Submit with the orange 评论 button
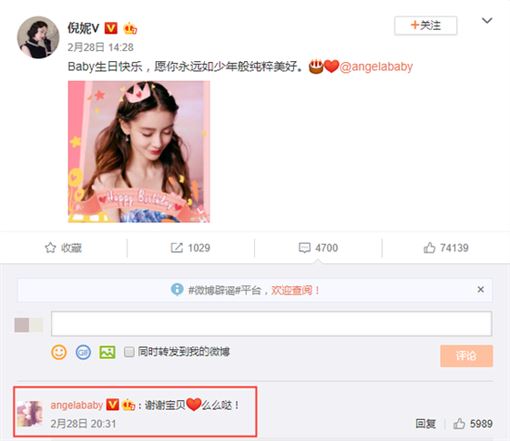The height and width of the screenshot is (441, 510). (466, 356)
